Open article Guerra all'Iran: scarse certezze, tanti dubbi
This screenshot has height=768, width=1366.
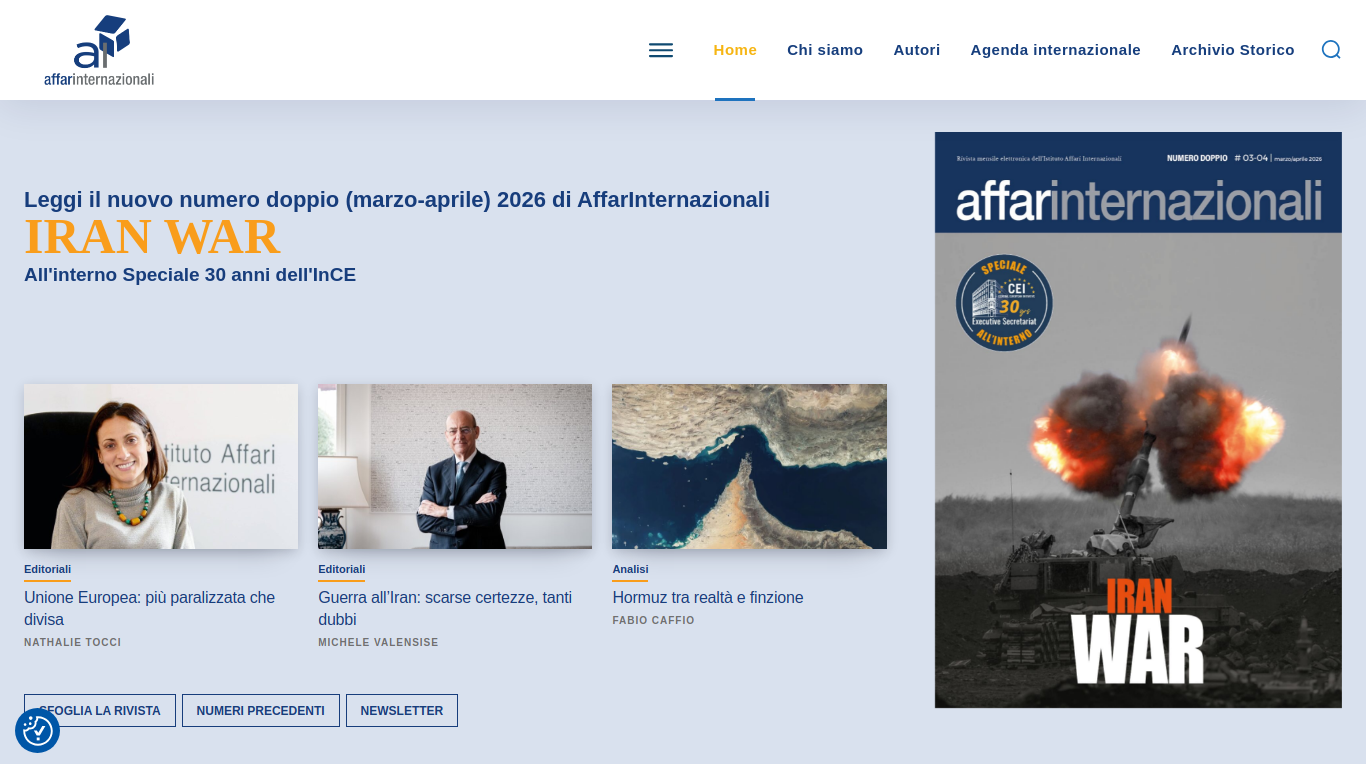(x=445, y=608)
